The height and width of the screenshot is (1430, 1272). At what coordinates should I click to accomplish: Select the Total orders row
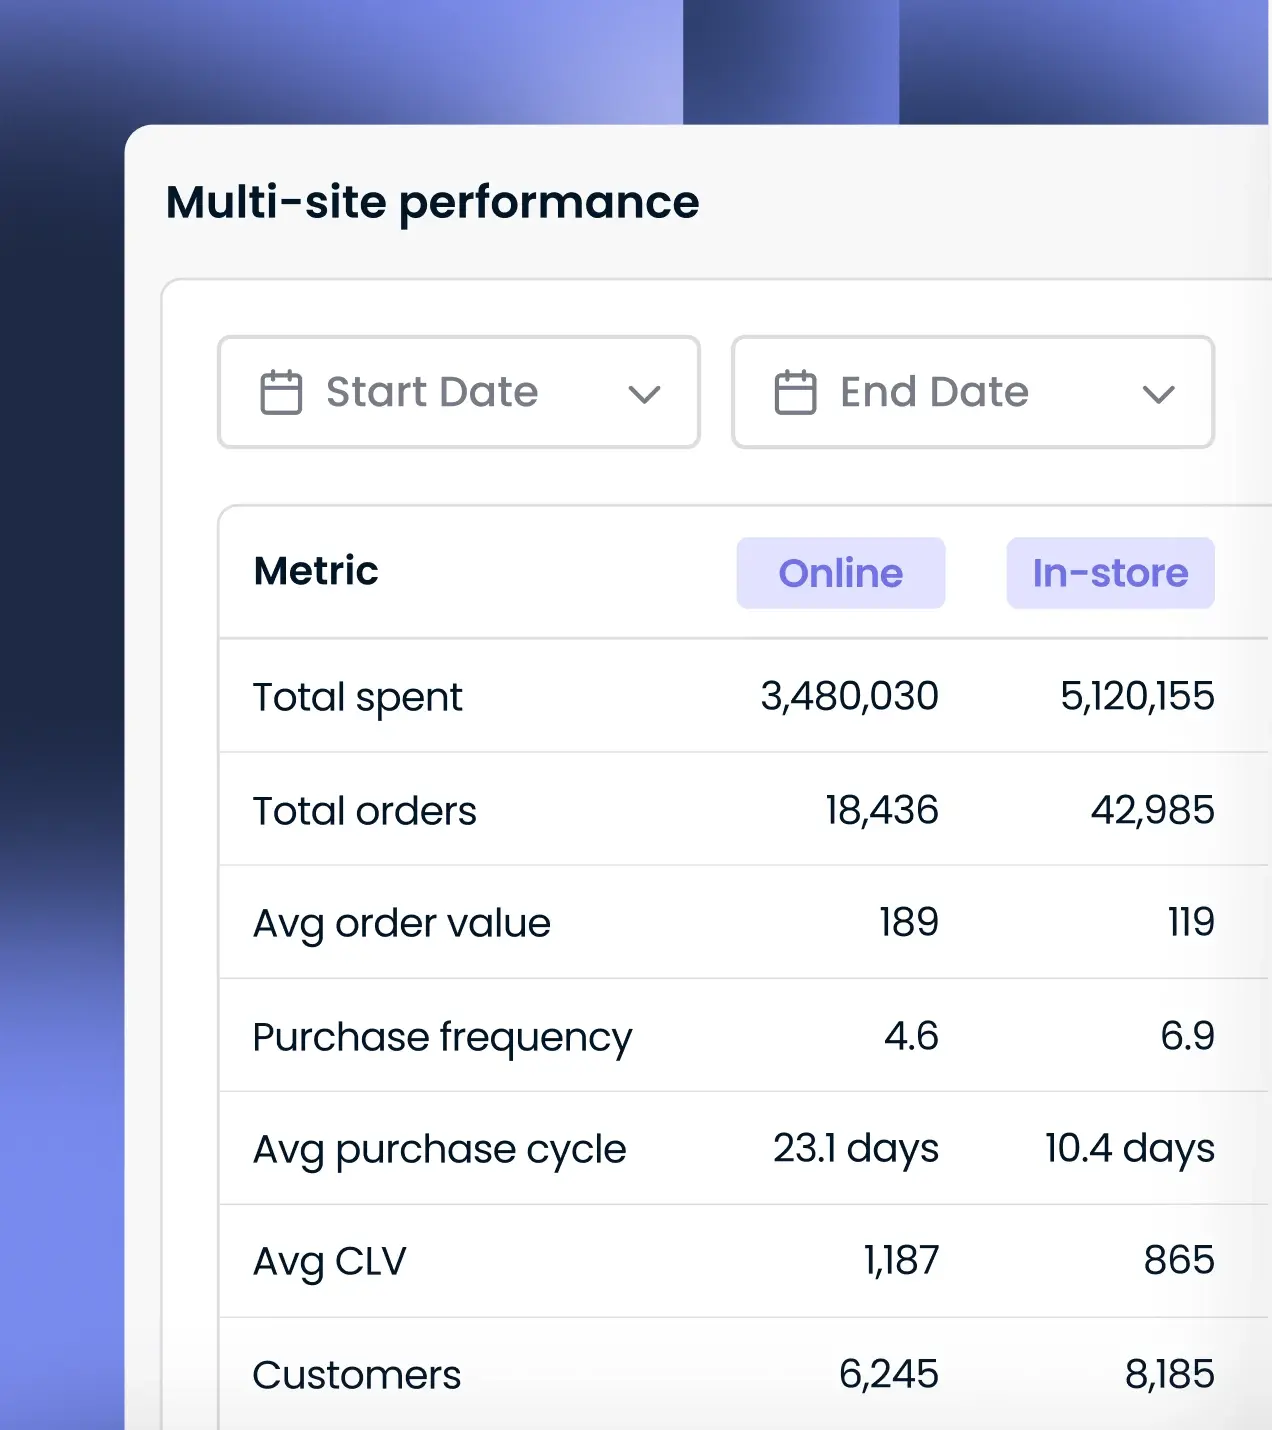364,810
